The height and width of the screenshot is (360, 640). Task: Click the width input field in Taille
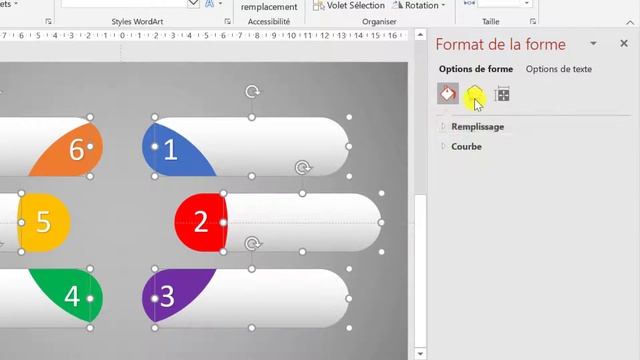500,3
